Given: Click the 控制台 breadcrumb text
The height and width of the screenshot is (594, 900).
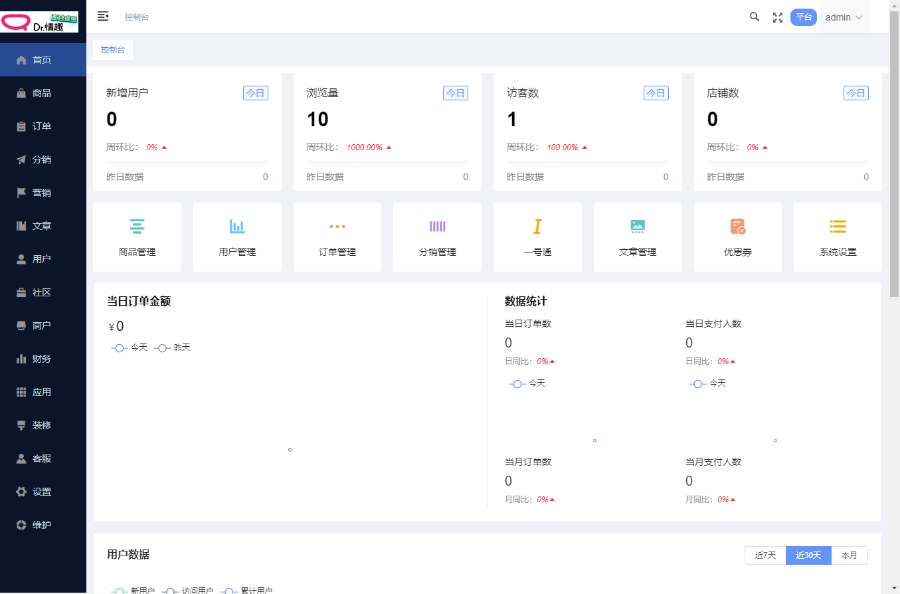Looking at the screenshot, I should tap(137, 17).
